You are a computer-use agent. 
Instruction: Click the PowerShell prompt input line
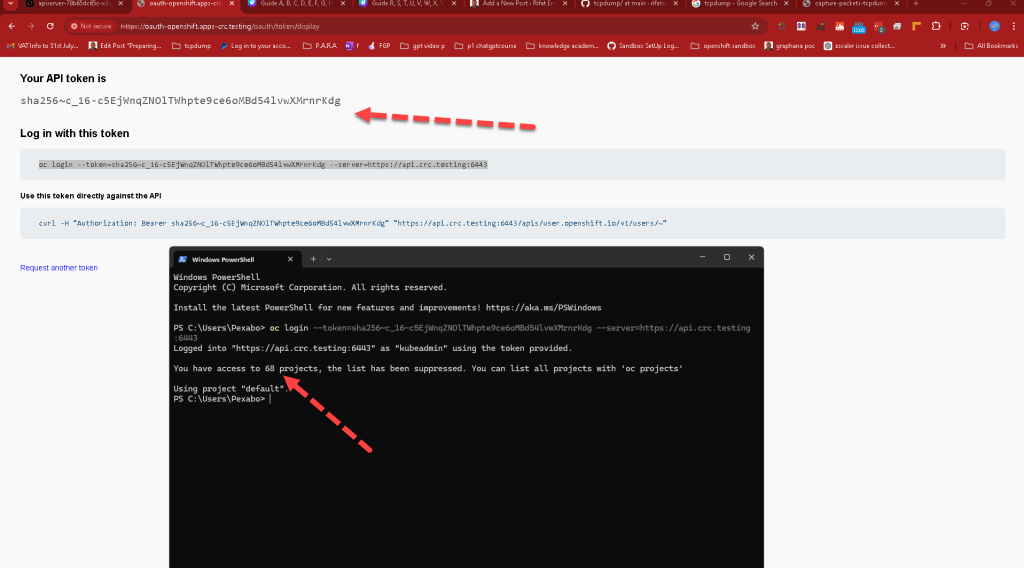pos(221,399)
